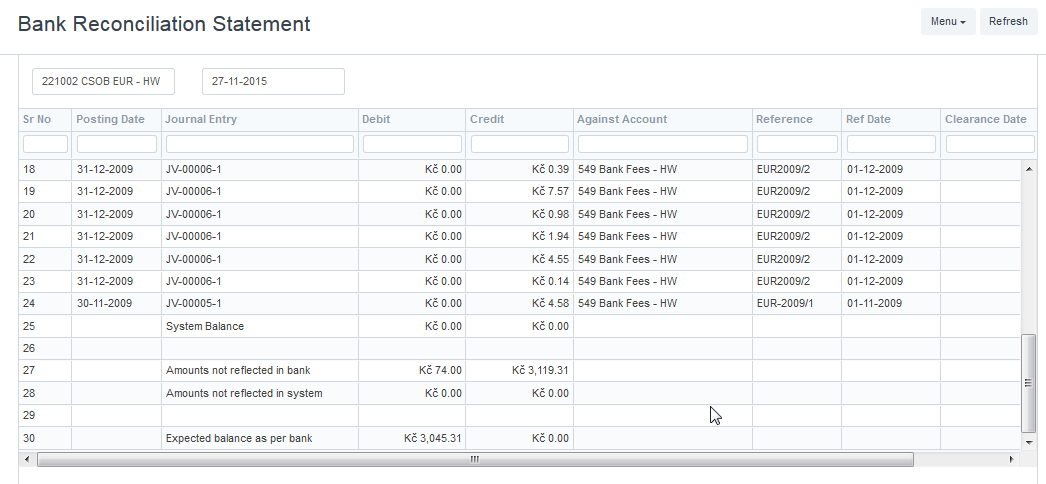Click the bank account field 221002 CSOB EUR - HW
1046x484 pixels.
click(103, 81)
